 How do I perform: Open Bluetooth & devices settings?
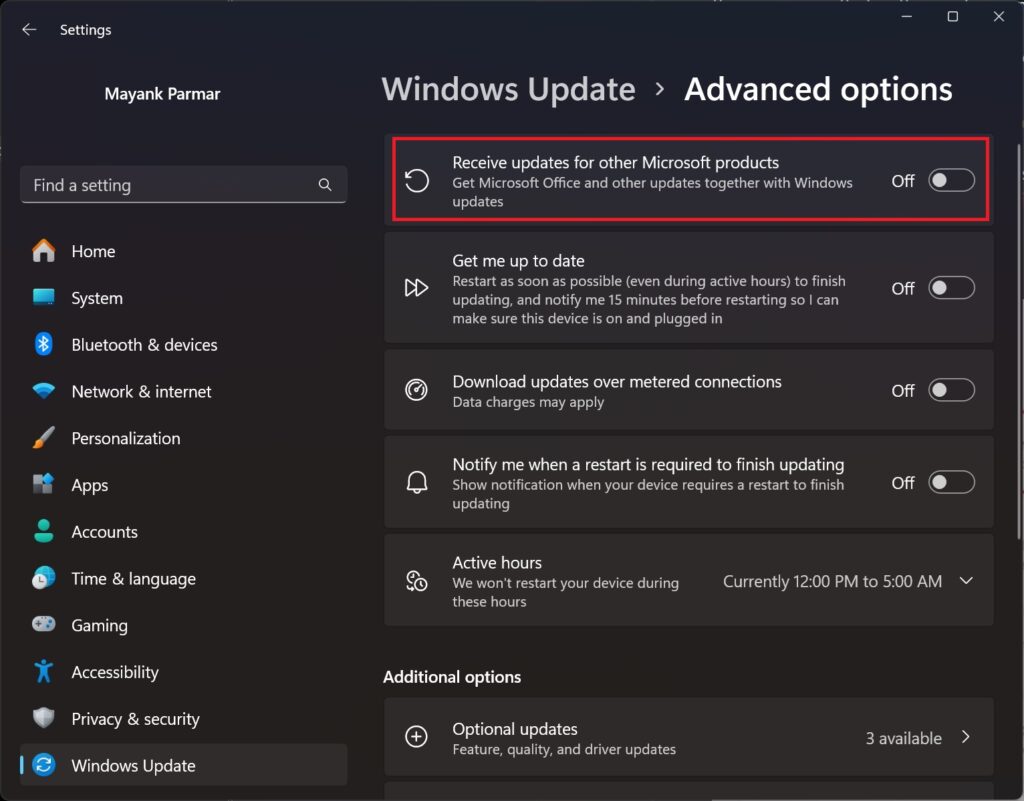[x=42, y=344]
